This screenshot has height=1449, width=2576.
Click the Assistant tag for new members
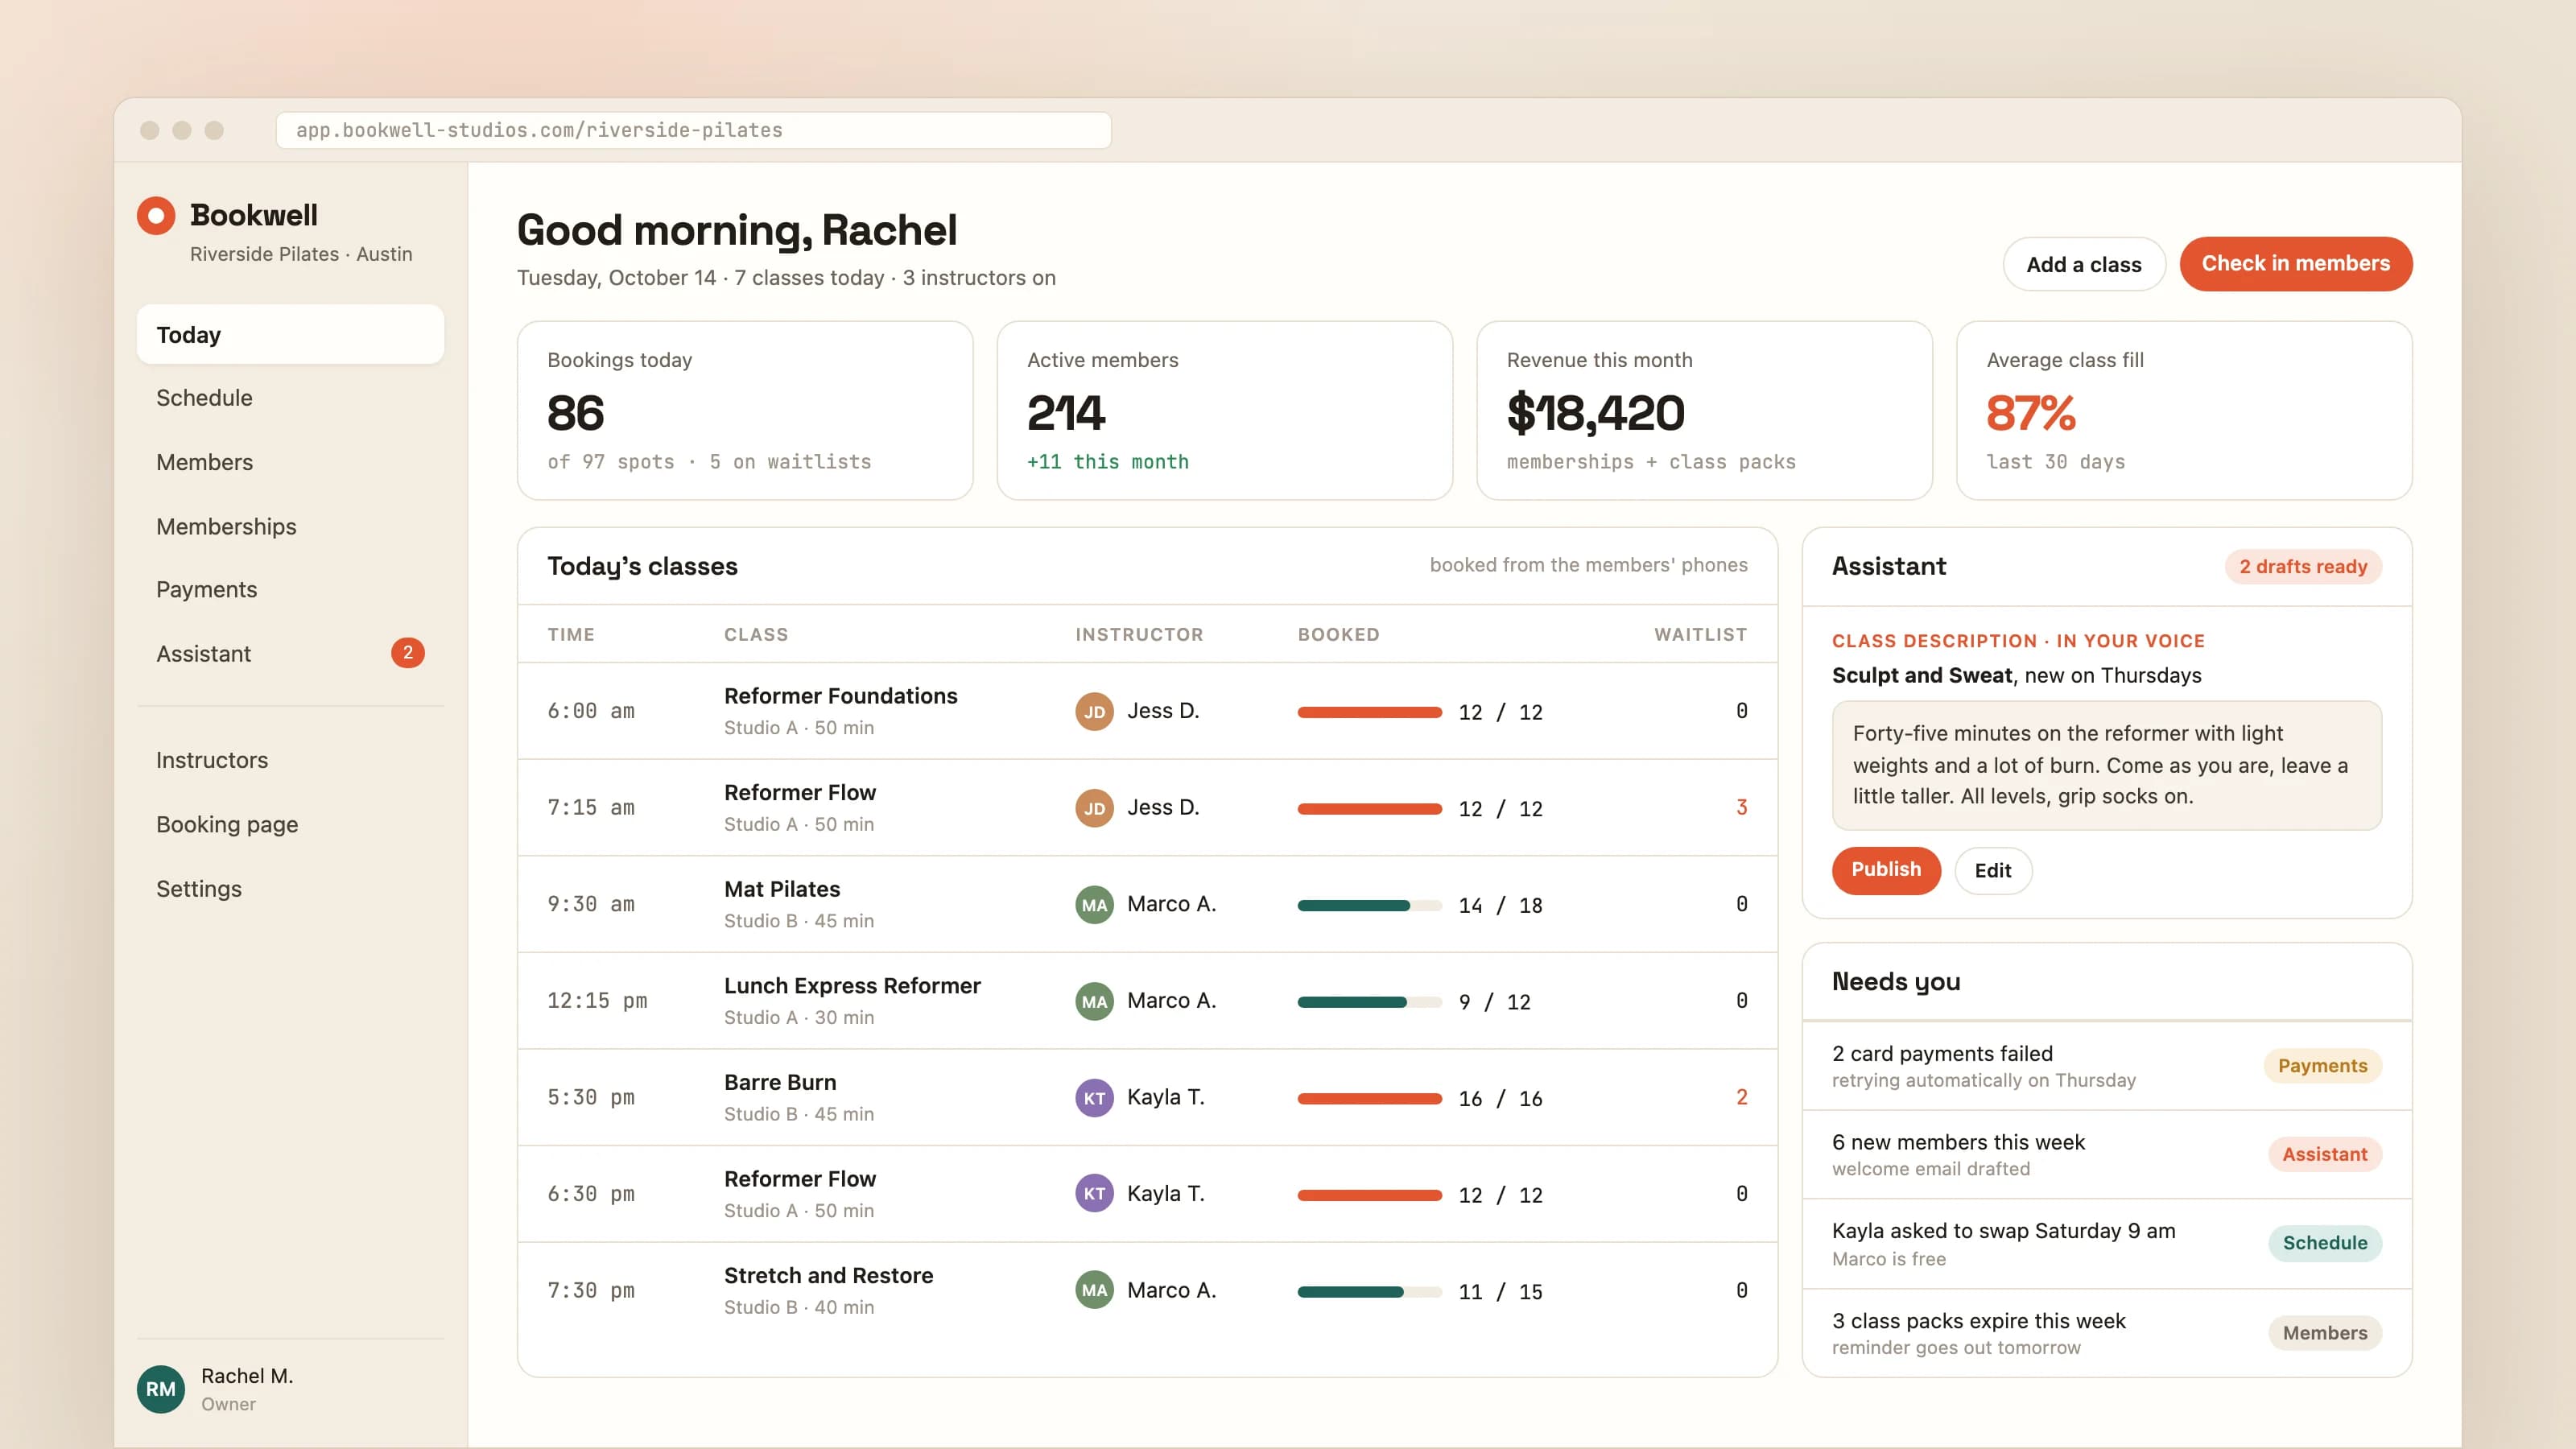tap(2324, 1154)
